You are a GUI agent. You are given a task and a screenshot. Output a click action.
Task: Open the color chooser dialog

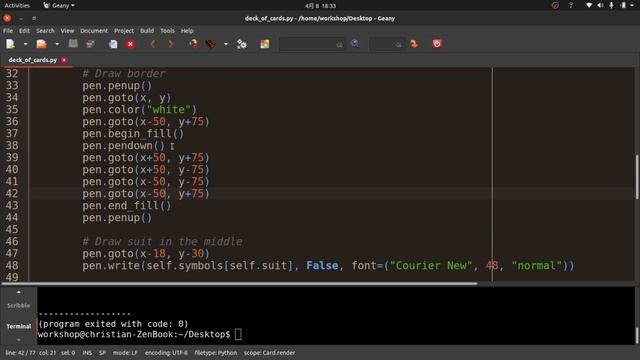click(265, 44)
